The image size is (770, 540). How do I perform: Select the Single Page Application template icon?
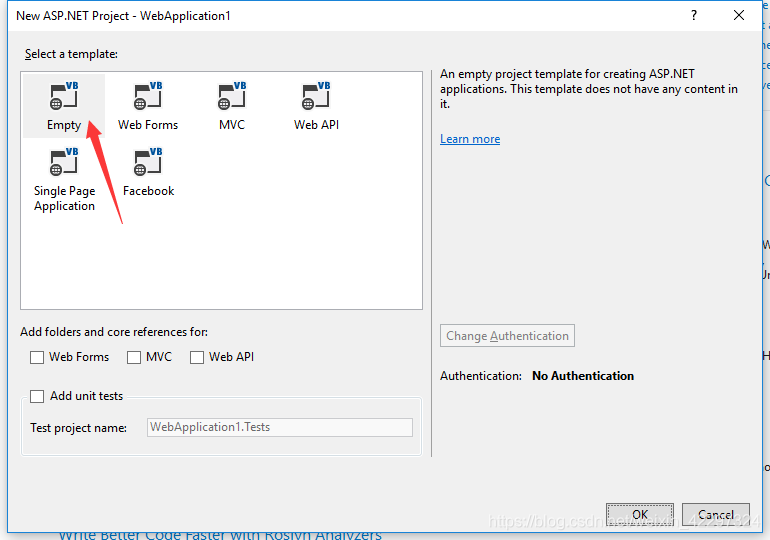tap(64, 162)
